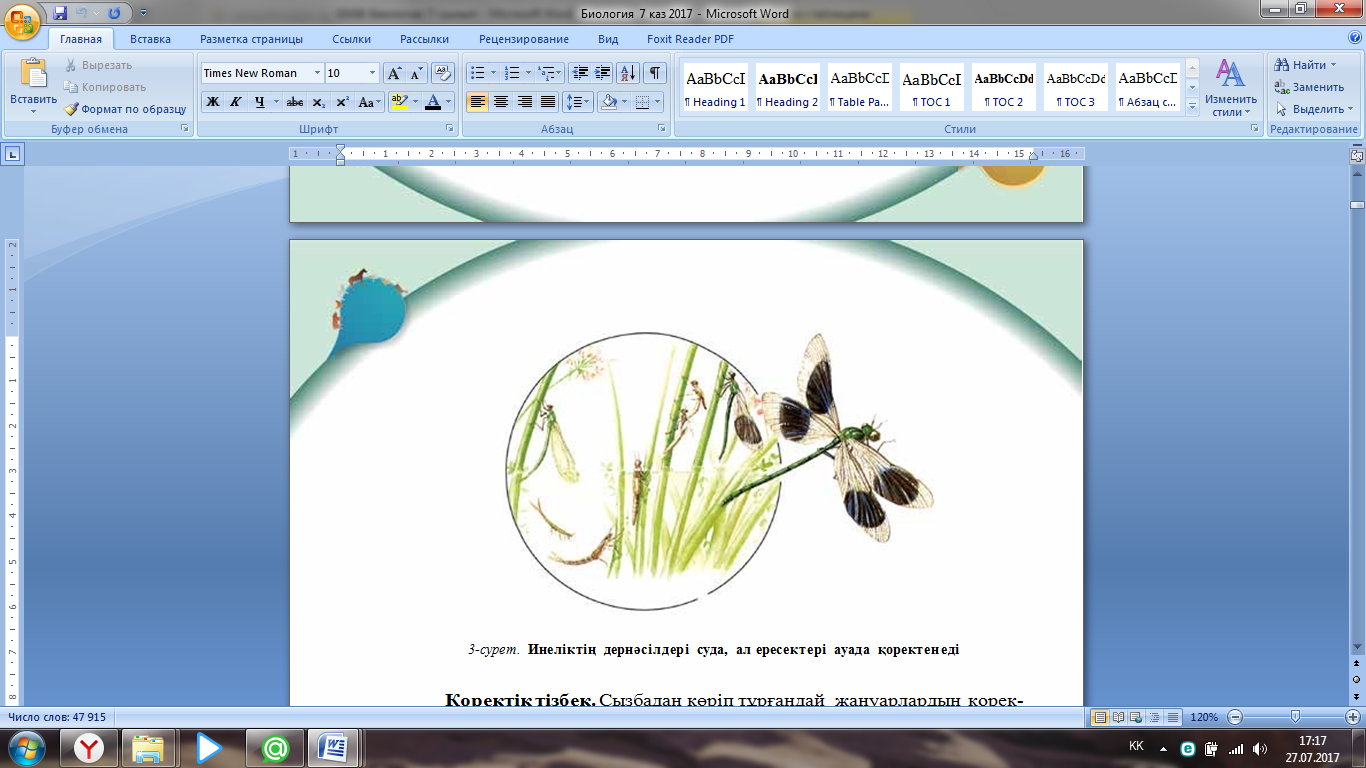Image resolution: width=1366 pixels, height=768 pixels.
Task: Click the Format Painter brush icon
Action: point(72,109)
